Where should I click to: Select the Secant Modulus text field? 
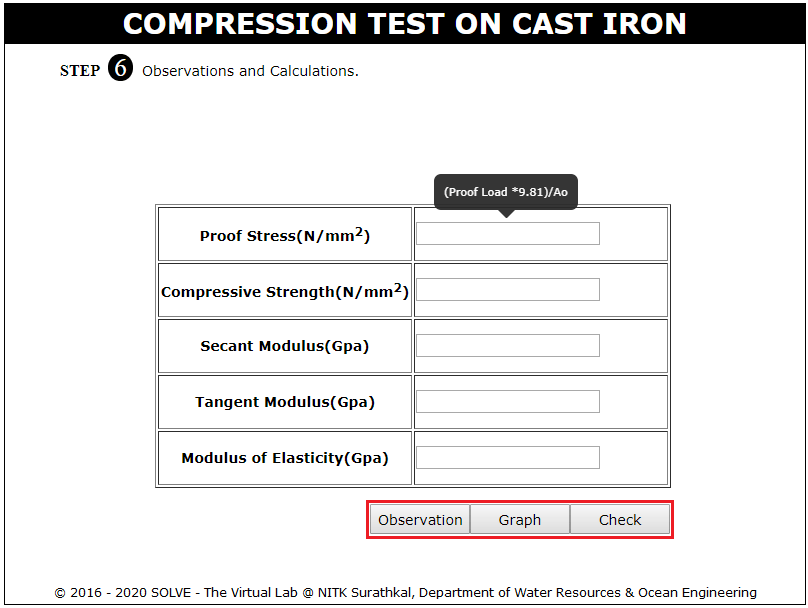(x=507, y=346)
